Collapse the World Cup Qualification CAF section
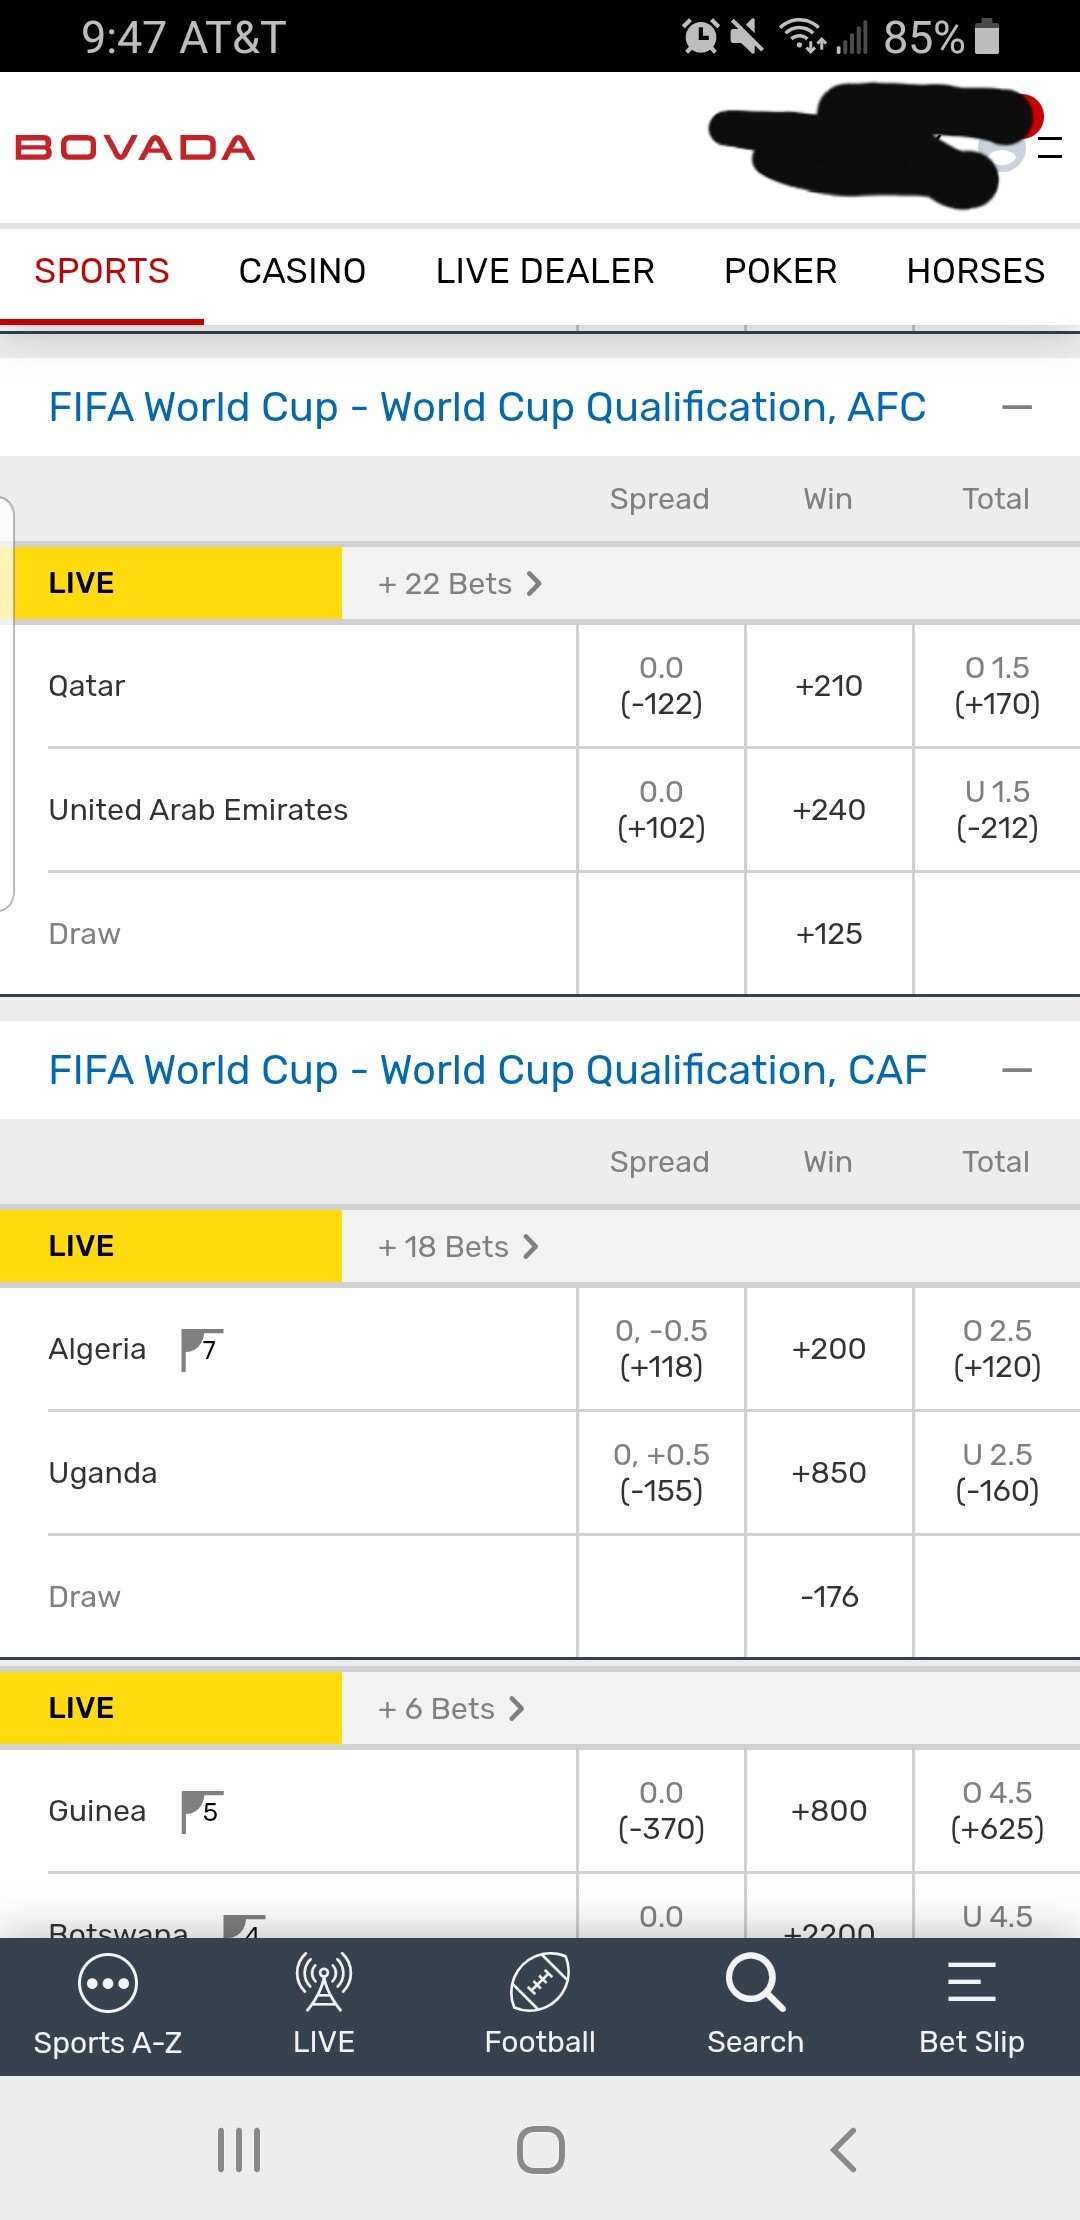1080x2220 pixels. (1016, 1070)
